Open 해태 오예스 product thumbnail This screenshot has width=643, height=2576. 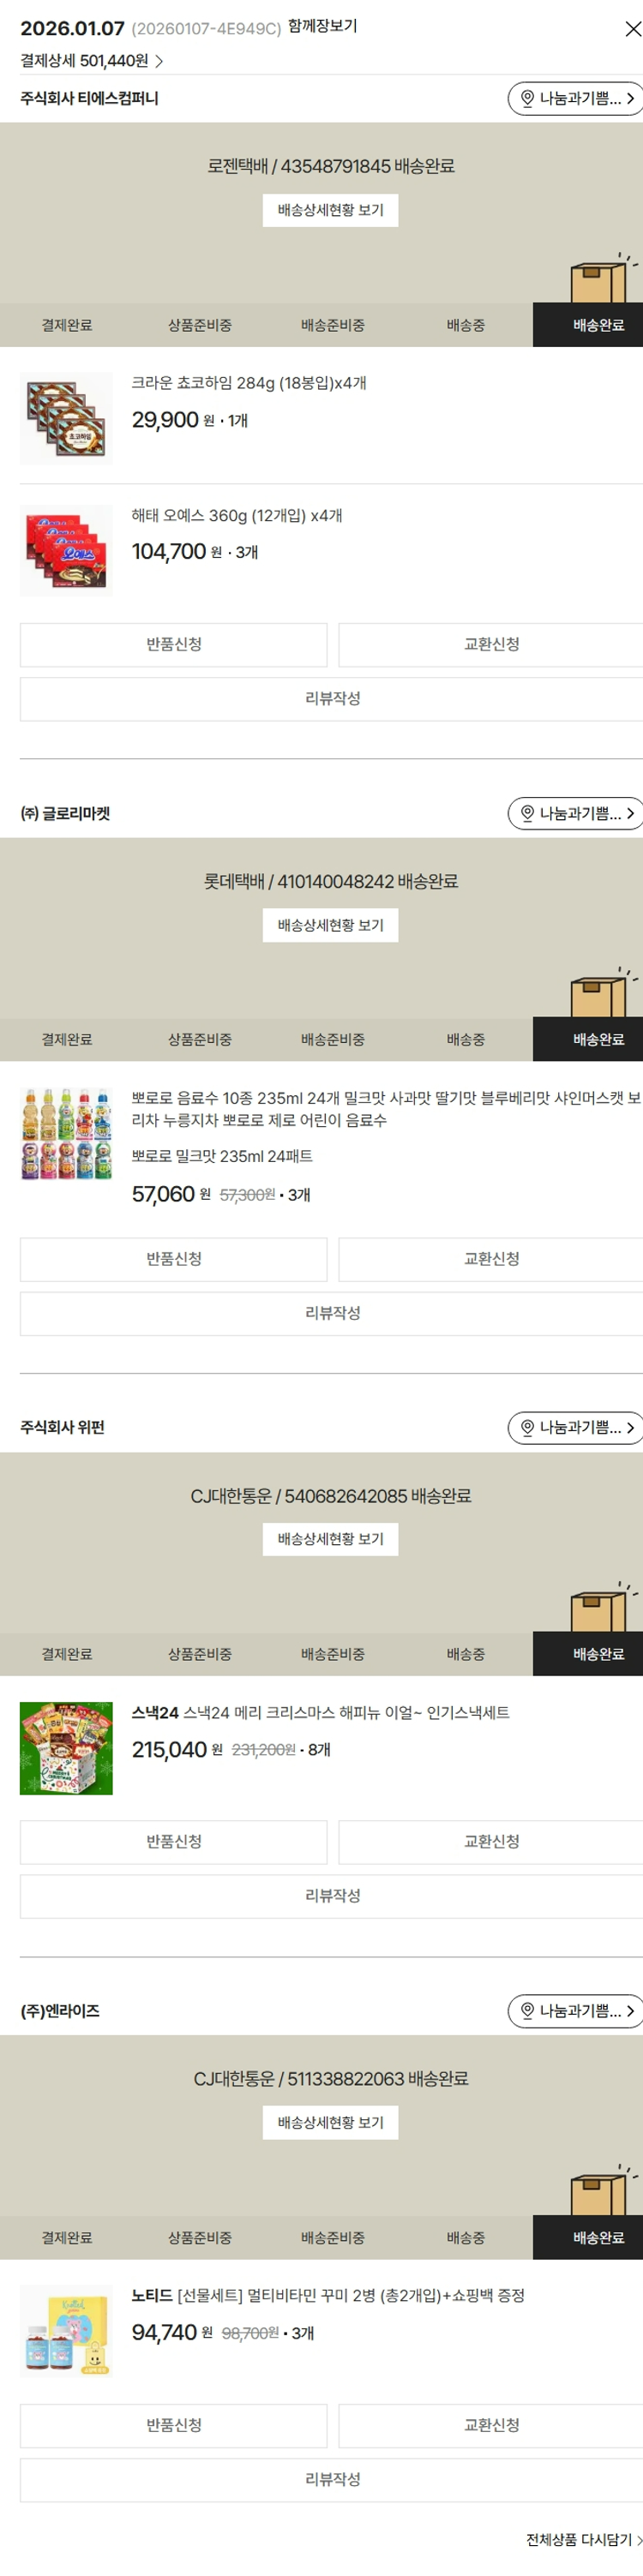tap(66, 551)
